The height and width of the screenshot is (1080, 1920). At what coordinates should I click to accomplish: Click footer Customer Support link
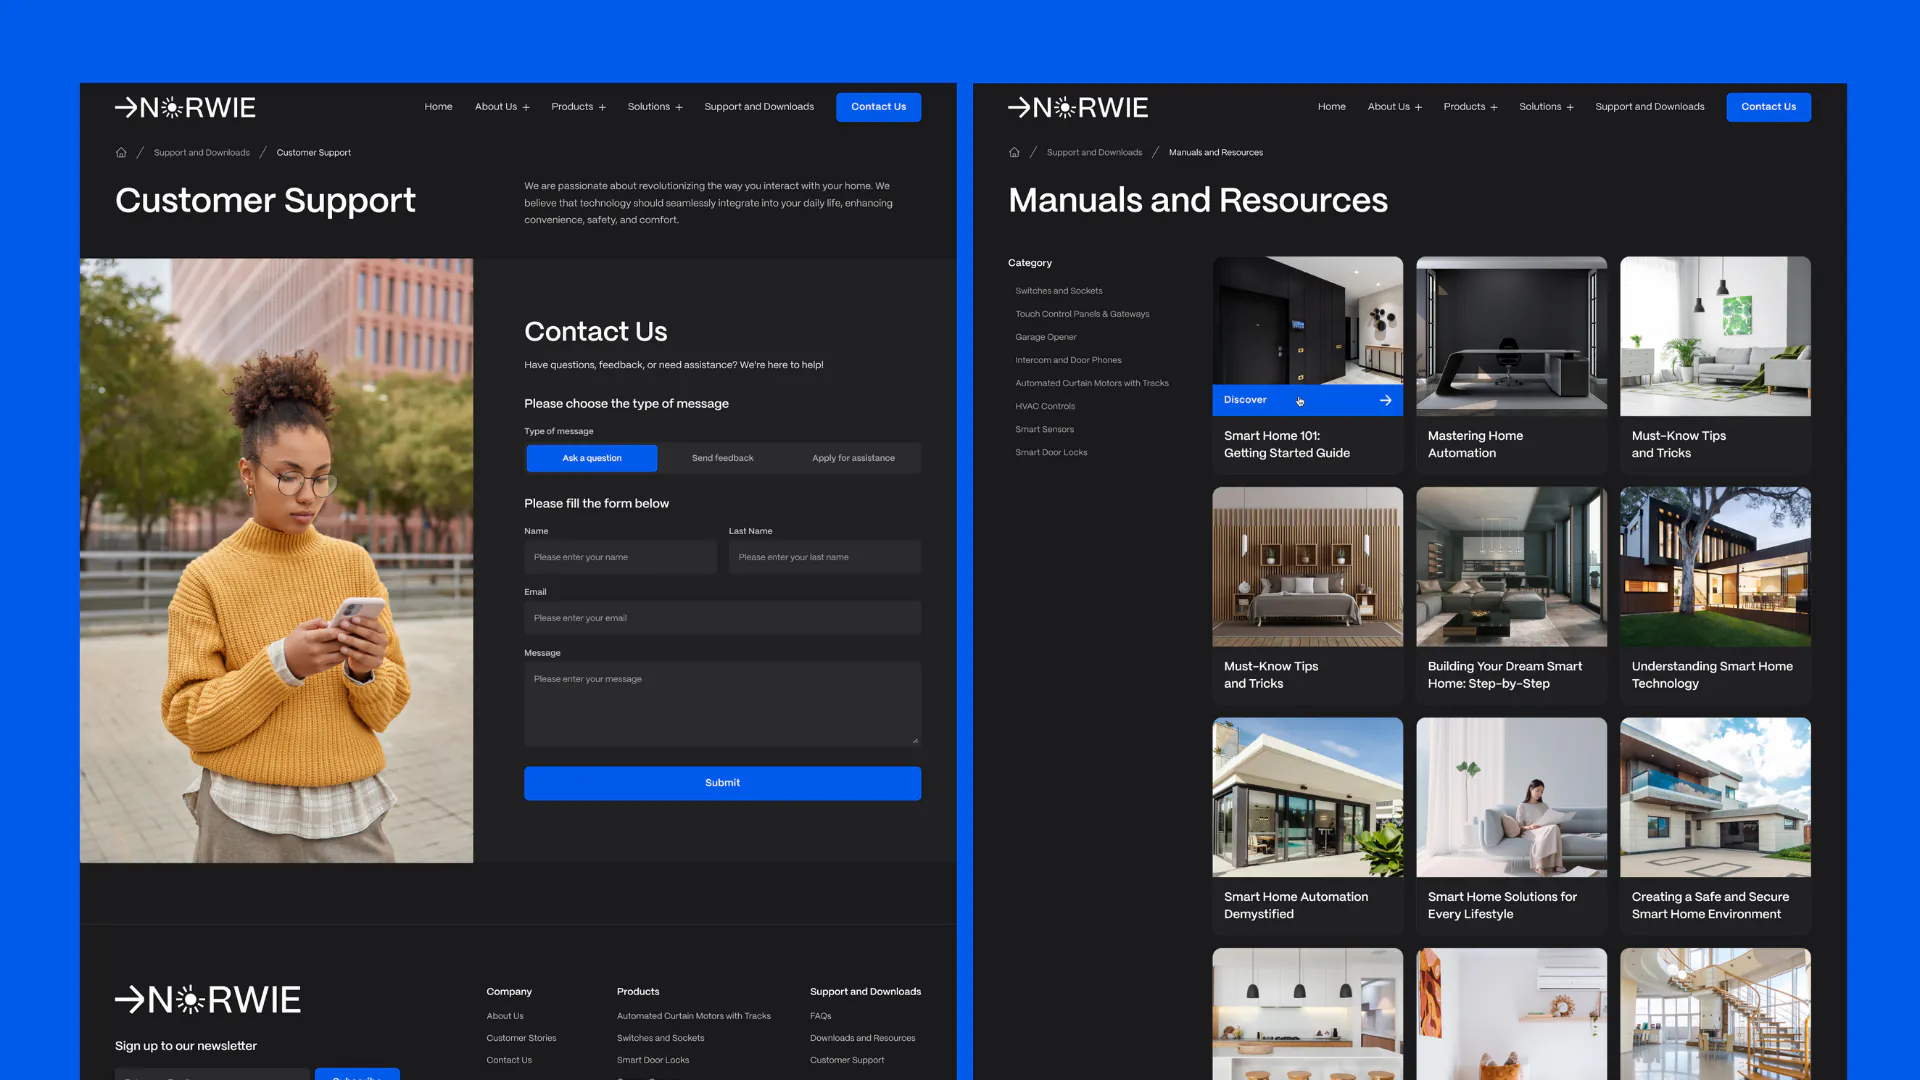click(847, 1060)
